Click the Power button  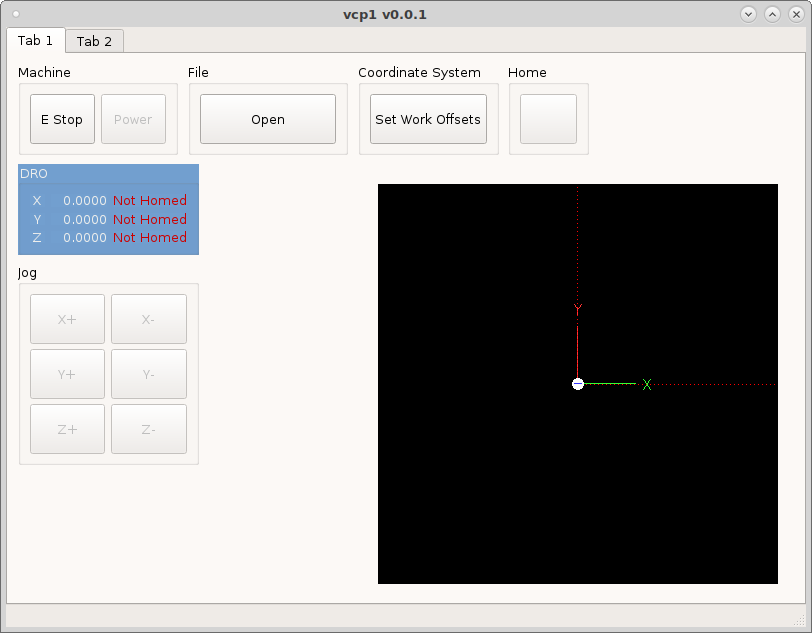click(x=133, y=119)
